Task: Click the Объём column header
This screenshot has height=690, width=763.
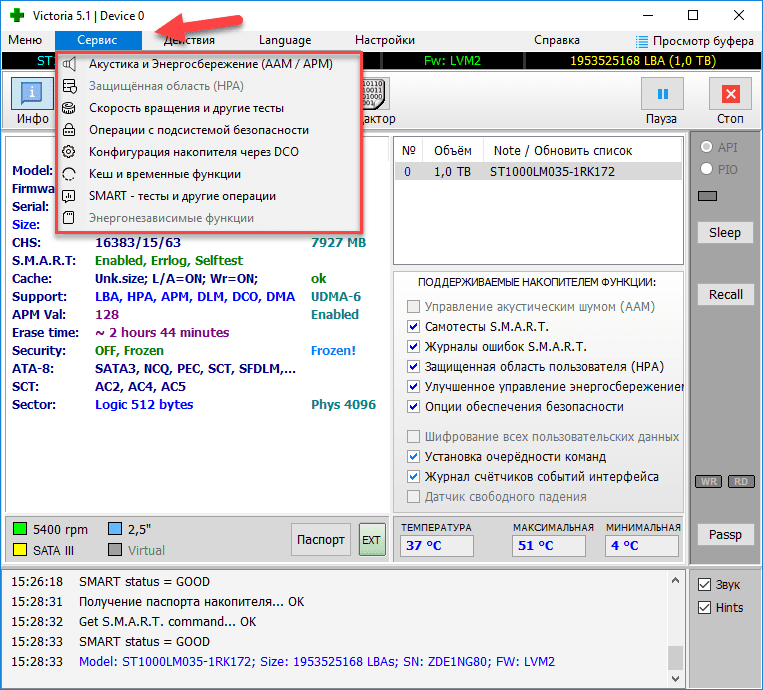Action: pyautogui.click(x=453, y=151)
